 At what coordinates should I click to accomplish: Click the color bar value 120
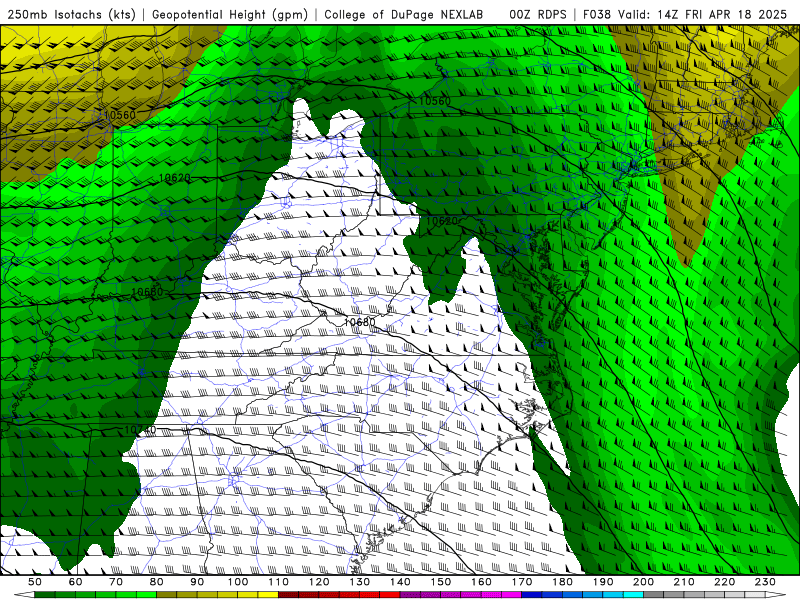pos(319,582)
